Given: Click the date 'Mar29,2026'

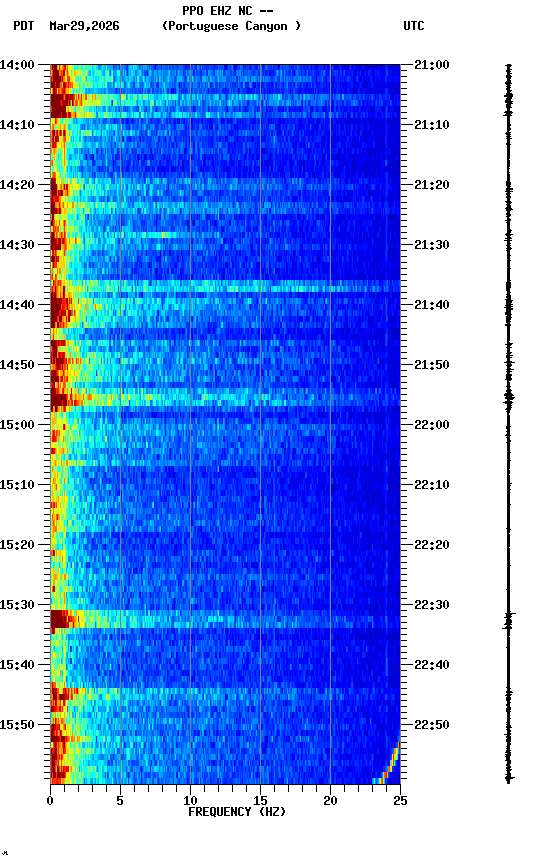Looking at the screenshot, I should (84, 26).
